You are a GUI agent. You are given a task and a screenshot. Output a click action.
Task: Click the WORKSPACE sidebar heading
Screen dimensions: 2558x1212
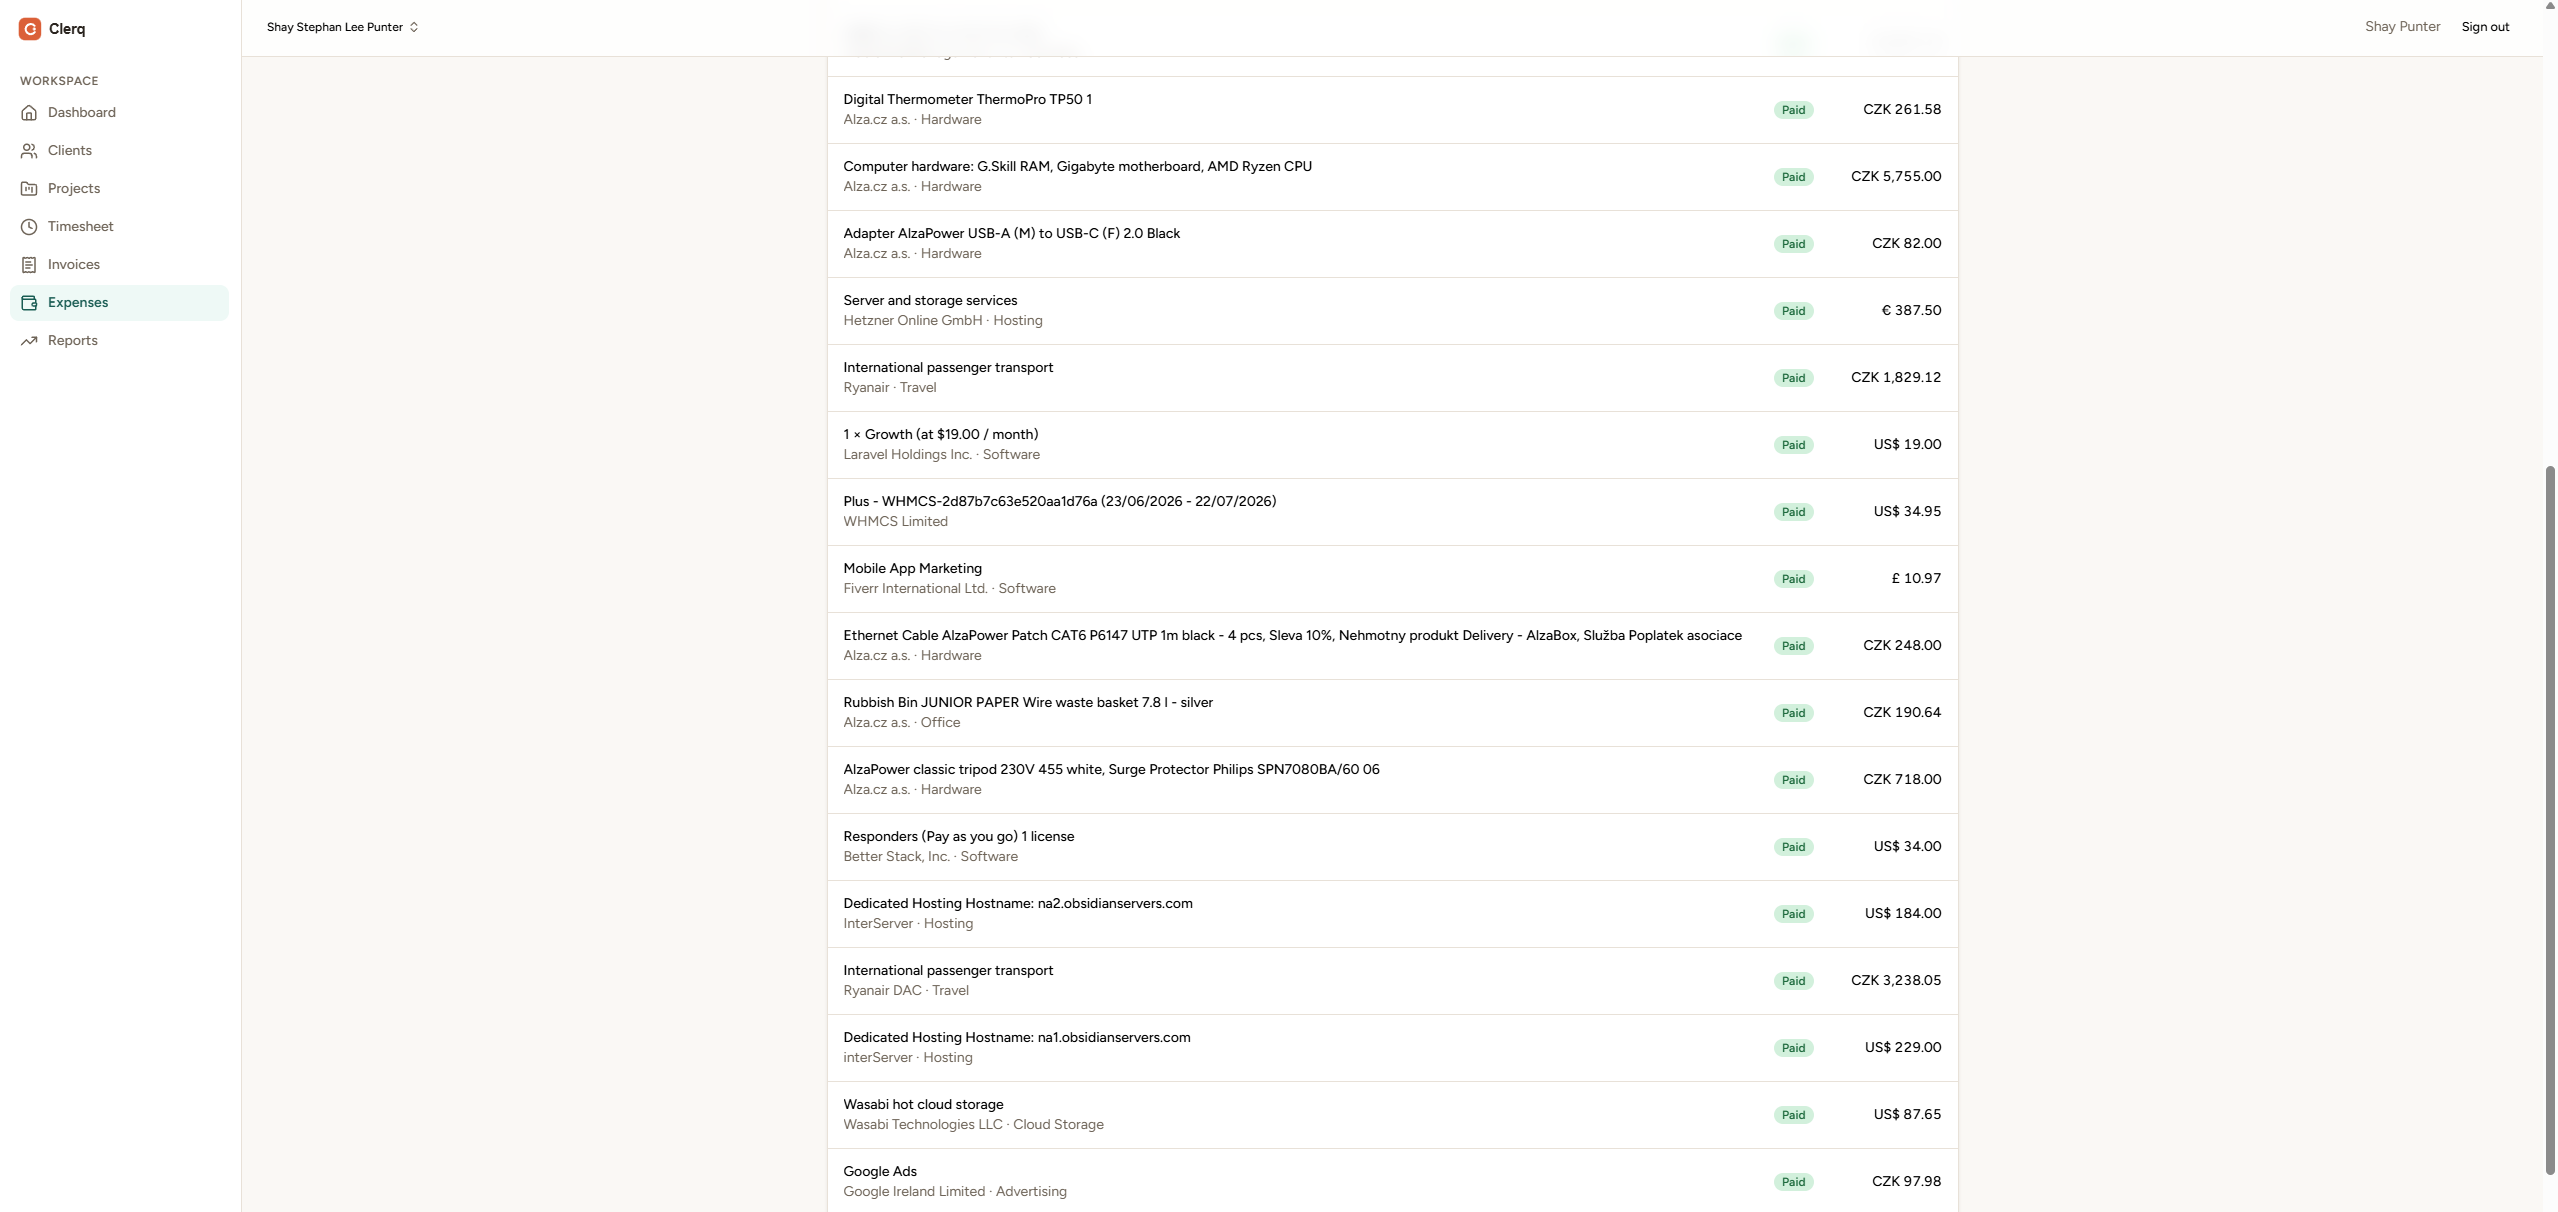[x=59, y=81]
